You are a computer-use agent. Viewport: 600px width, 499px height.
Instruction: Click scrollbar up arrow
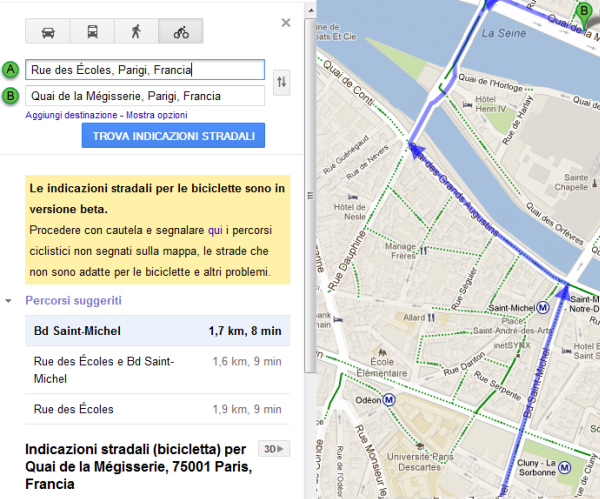click(x=310, y=10)
